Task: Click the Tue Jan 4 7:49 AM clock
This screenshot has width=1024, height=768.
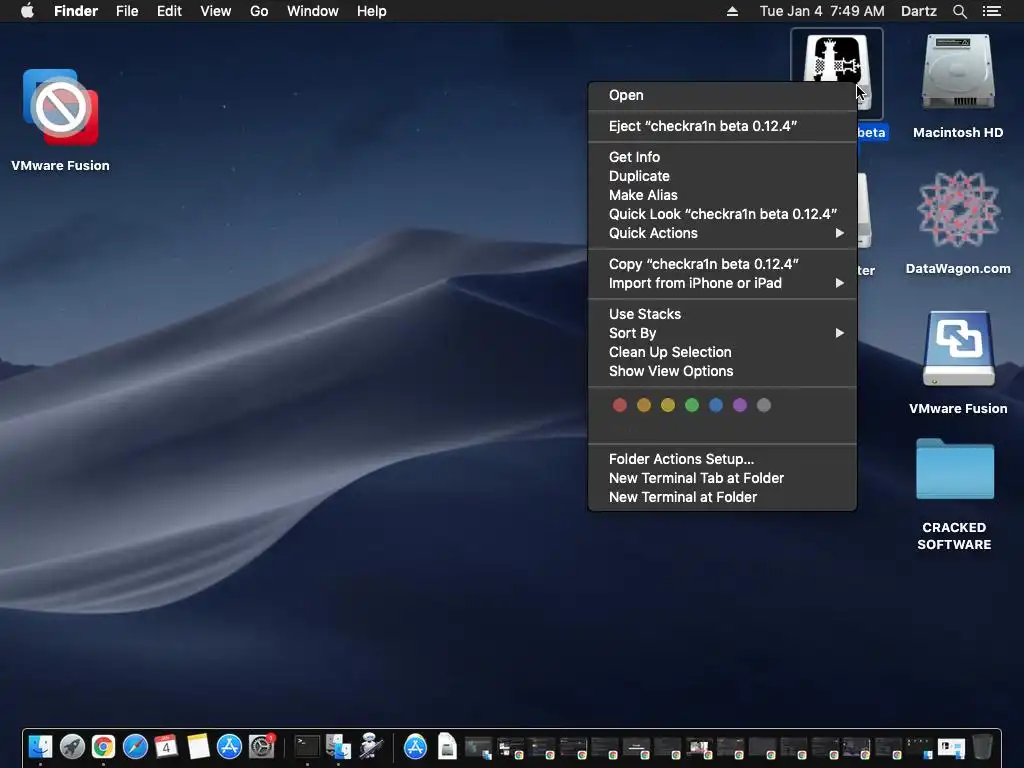Action: pyautogui.click(x=822, y=11)
